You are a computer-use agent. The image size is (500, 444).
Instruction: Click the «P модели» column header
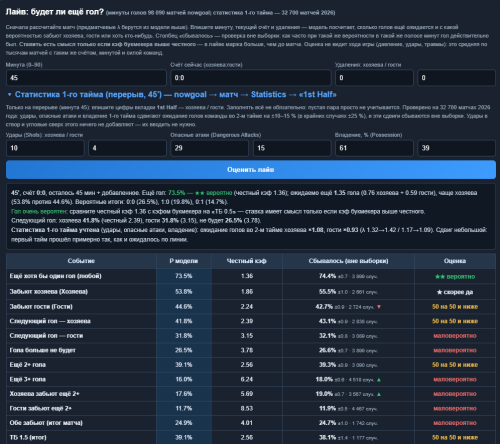click(184, 261)
